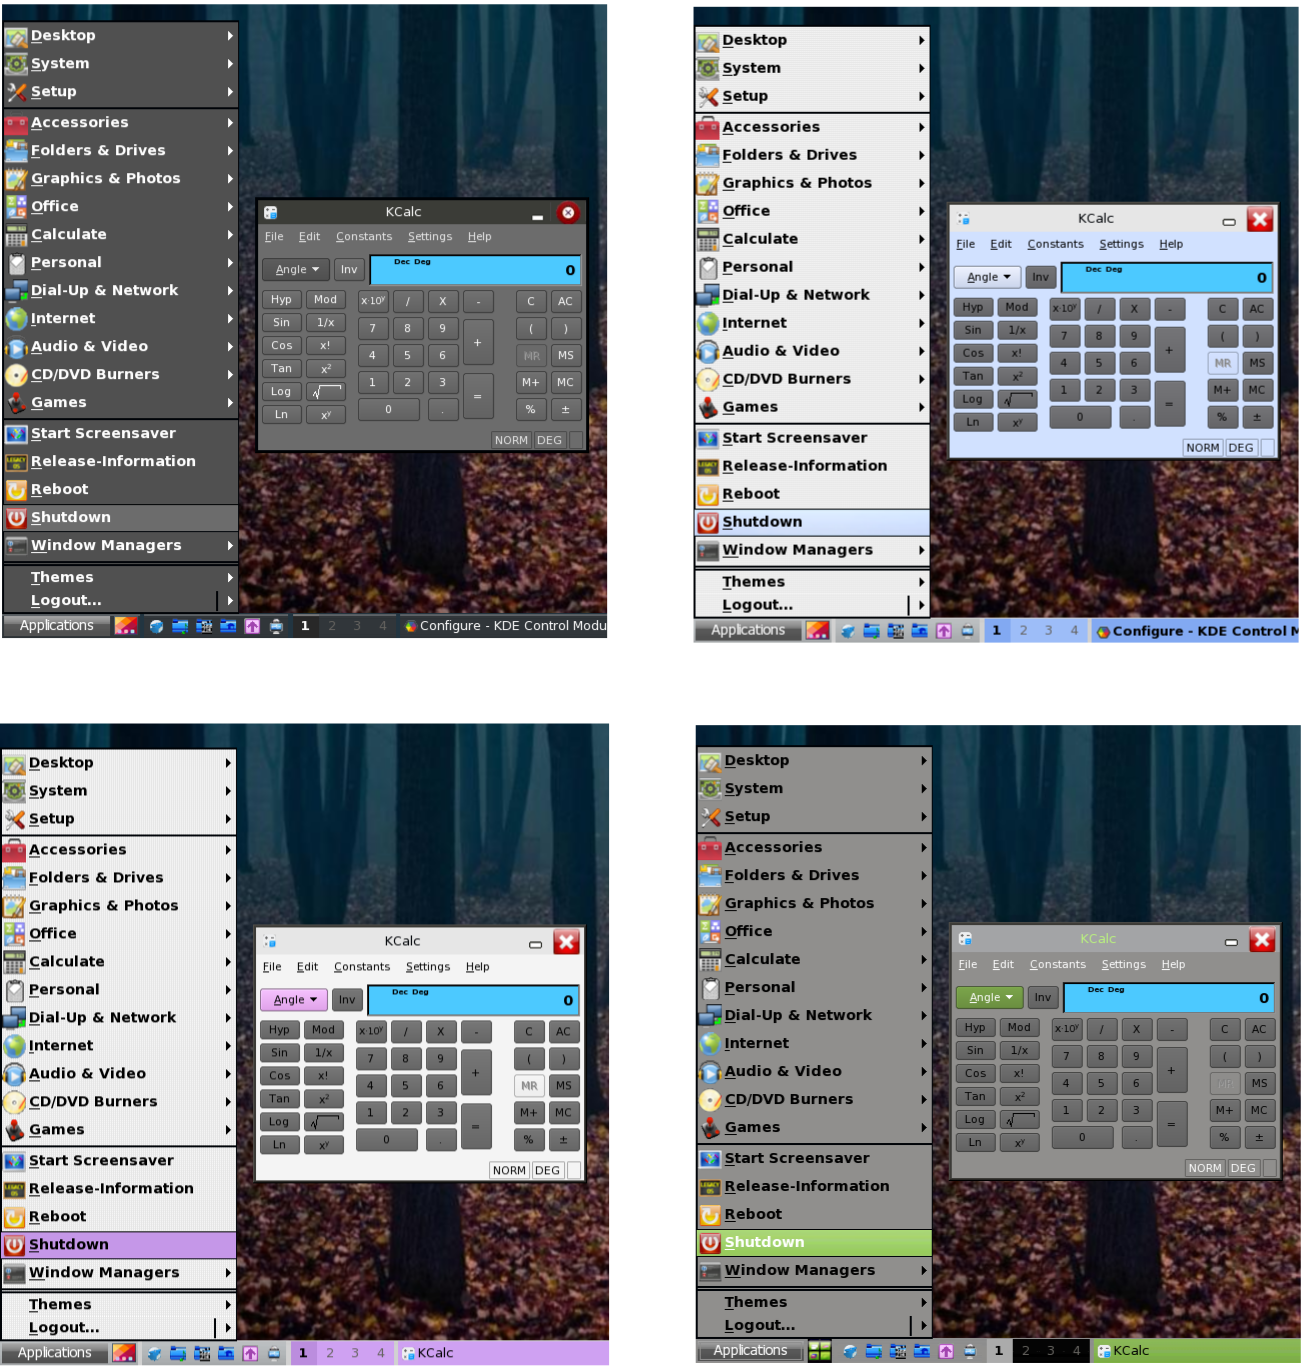The image size is (1306, 1366).
Task: Click equals button in purple-themed KCalc
Action: 475,1127
